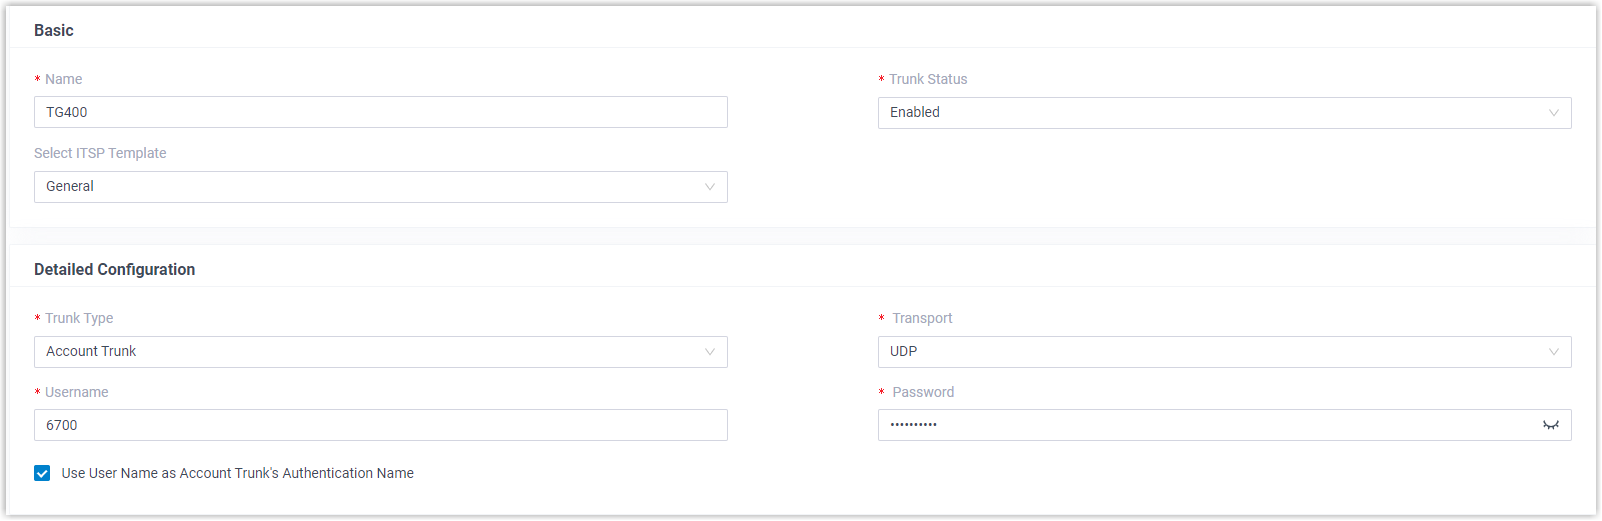Focus the Username field containing 6700
This screenshot has width=1602, height=521.
380,425
